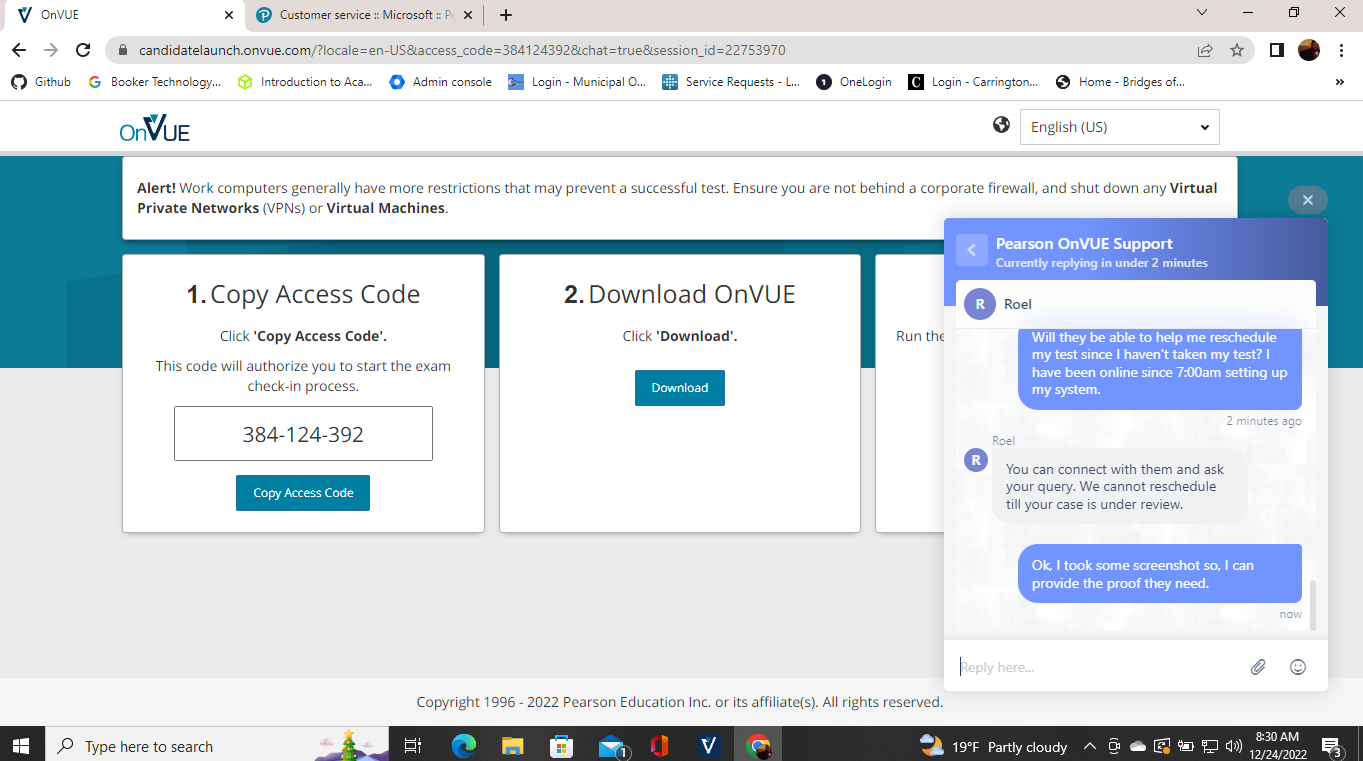Switch to the Customer service browser tab

tap(360, 15)
